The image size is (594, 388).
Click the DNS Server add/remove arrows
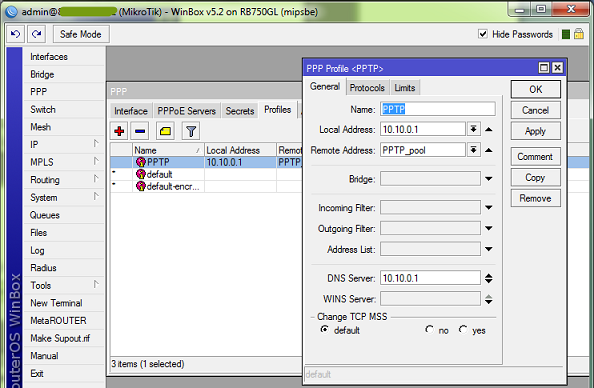point(489,278)
